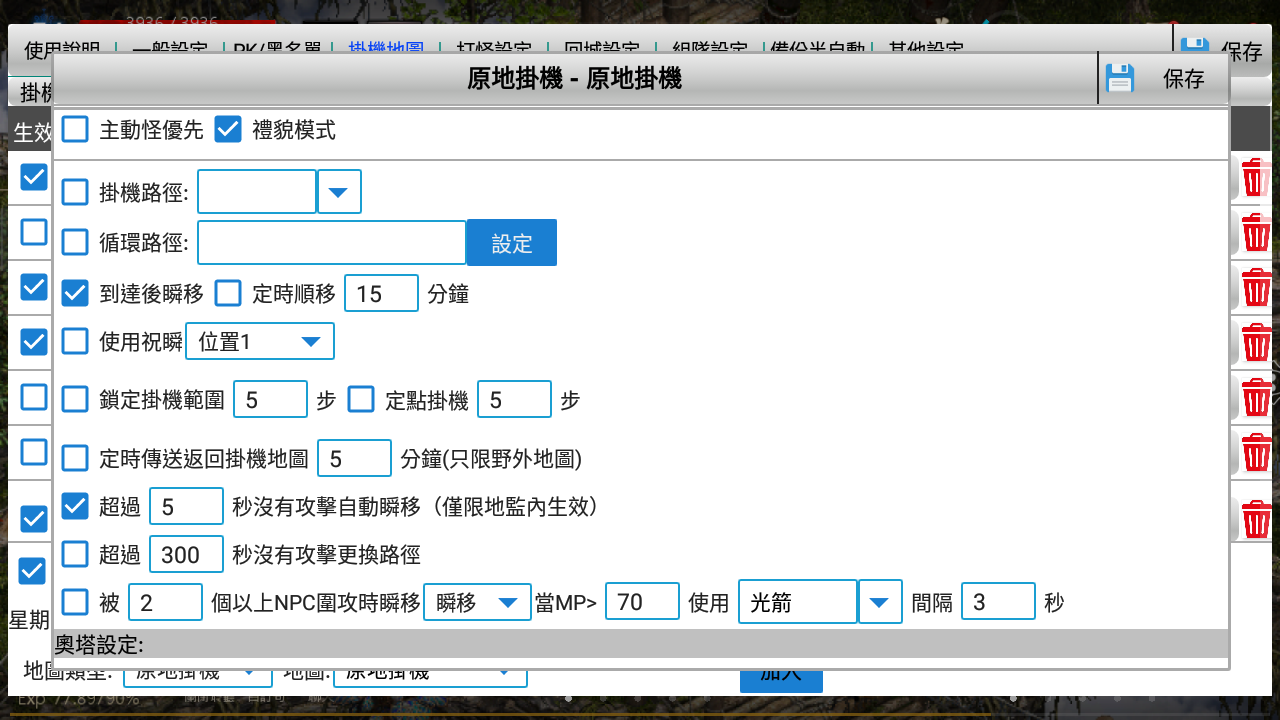1280x720 pixels.
Task: Click the seconds field in 秒沒有攻擊自動瞬移 row
Action: click(186, 506)
